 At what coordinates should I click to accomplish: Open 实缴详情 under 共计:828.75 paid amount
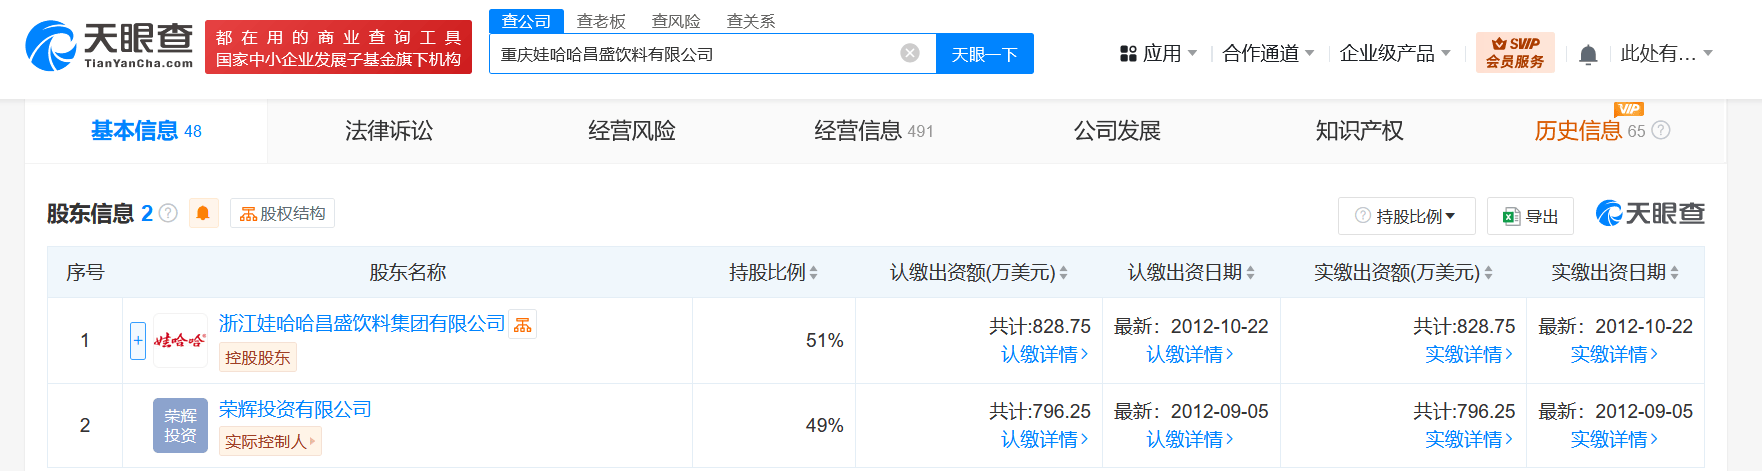click(x=1469, y=354)
